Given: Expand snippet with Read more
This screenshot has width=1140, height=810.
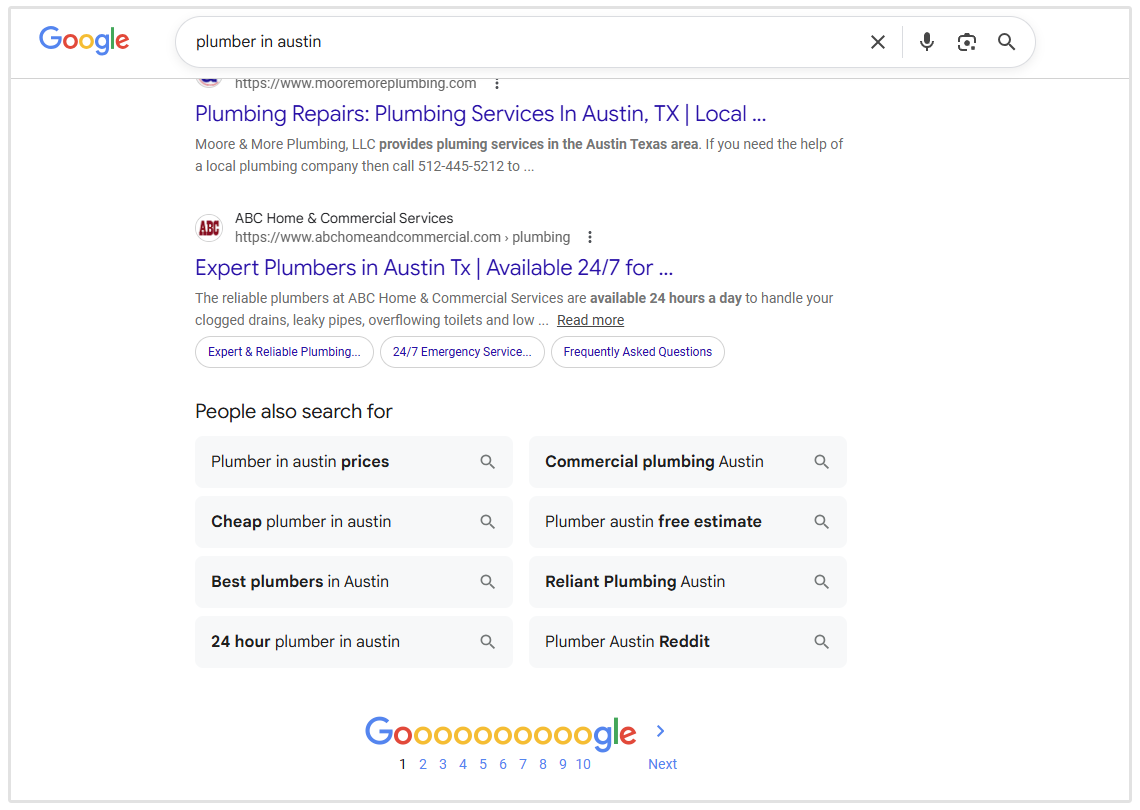Looking at the screenshot, I should (590, 320).
